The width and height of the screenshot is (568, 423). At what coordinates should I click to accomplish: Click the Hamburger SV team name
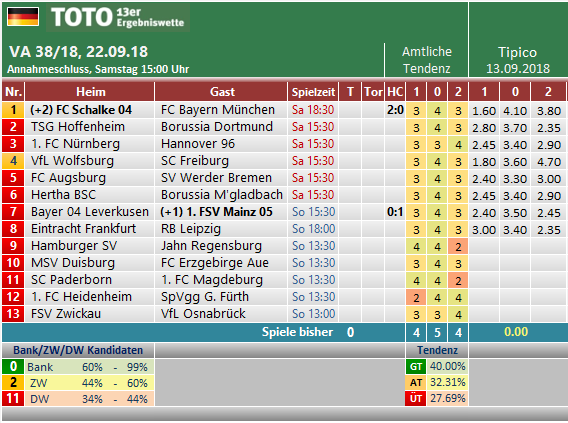point(74,246)
